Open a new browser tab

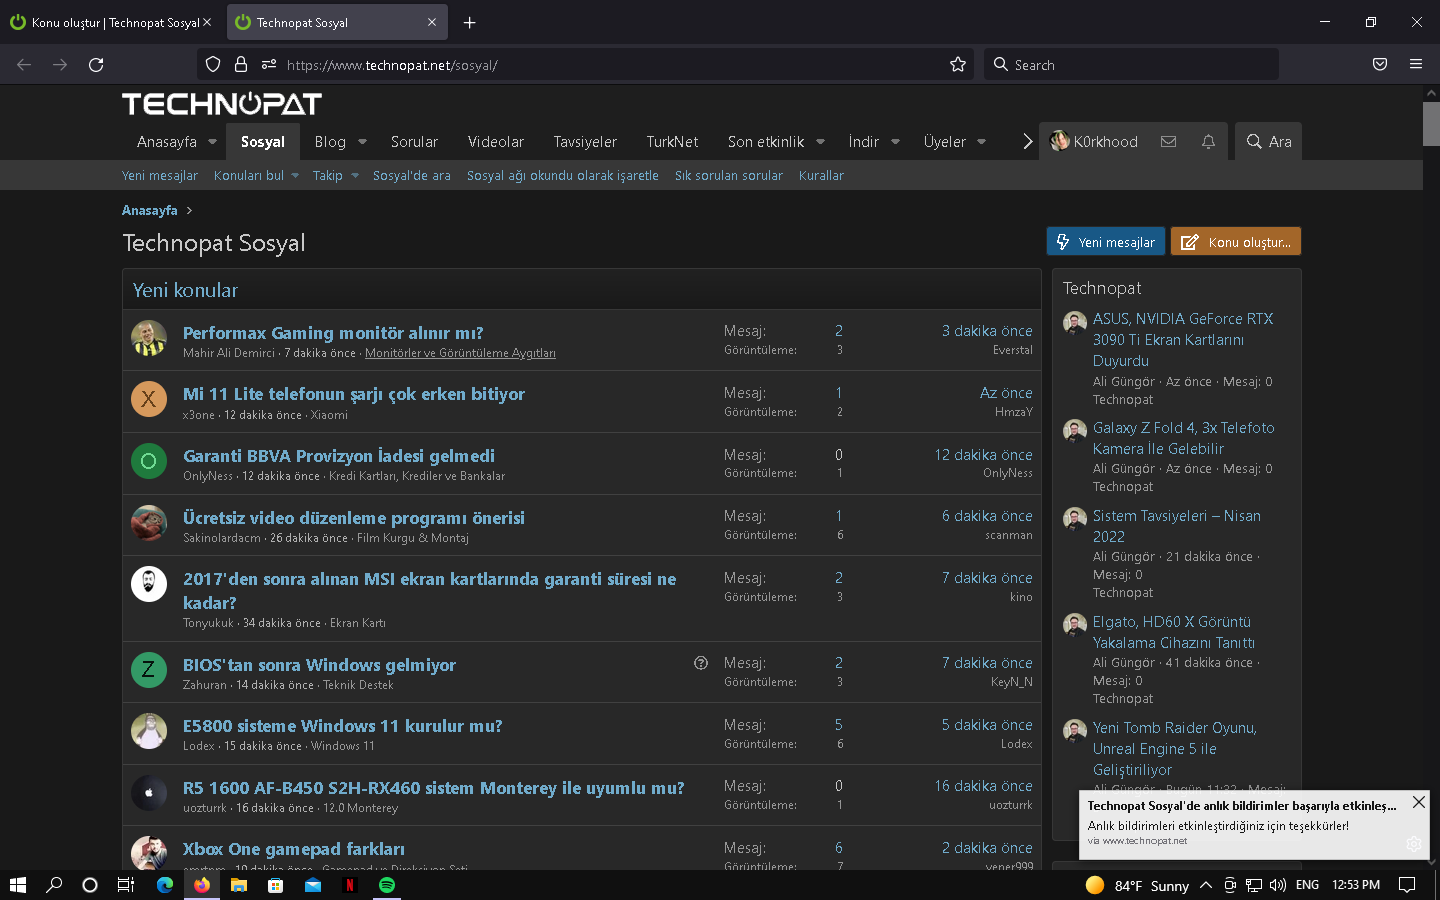click(469, 22)
